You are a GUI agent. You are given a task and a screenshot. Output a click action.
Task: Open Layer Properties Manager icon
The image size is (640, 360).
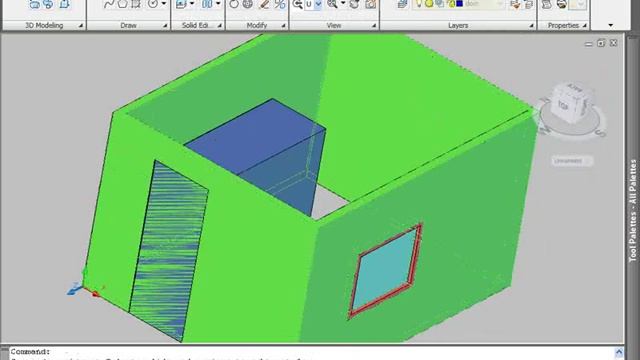[x=402, y=4]
